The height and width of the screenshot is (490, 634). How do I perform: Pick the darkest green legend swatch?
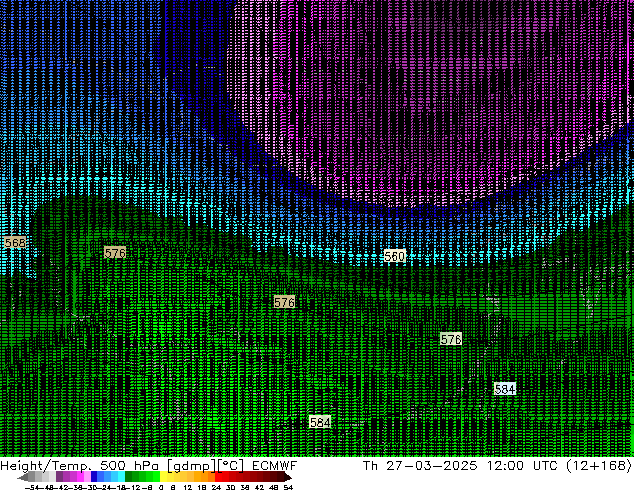click(x=128, y=476)
